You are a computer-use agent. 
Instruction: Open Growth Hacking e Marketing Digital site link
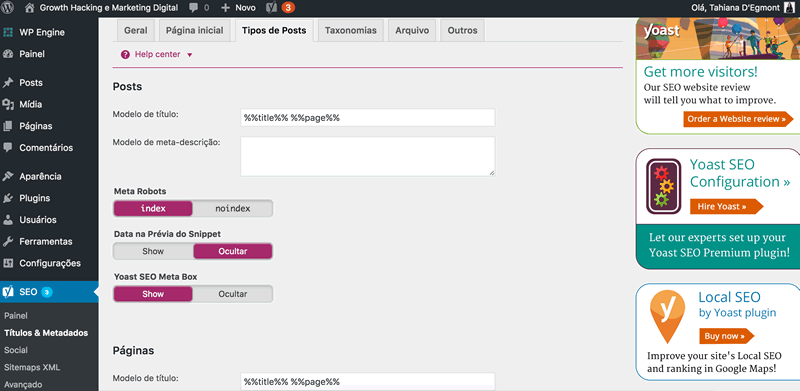[109, 8]
